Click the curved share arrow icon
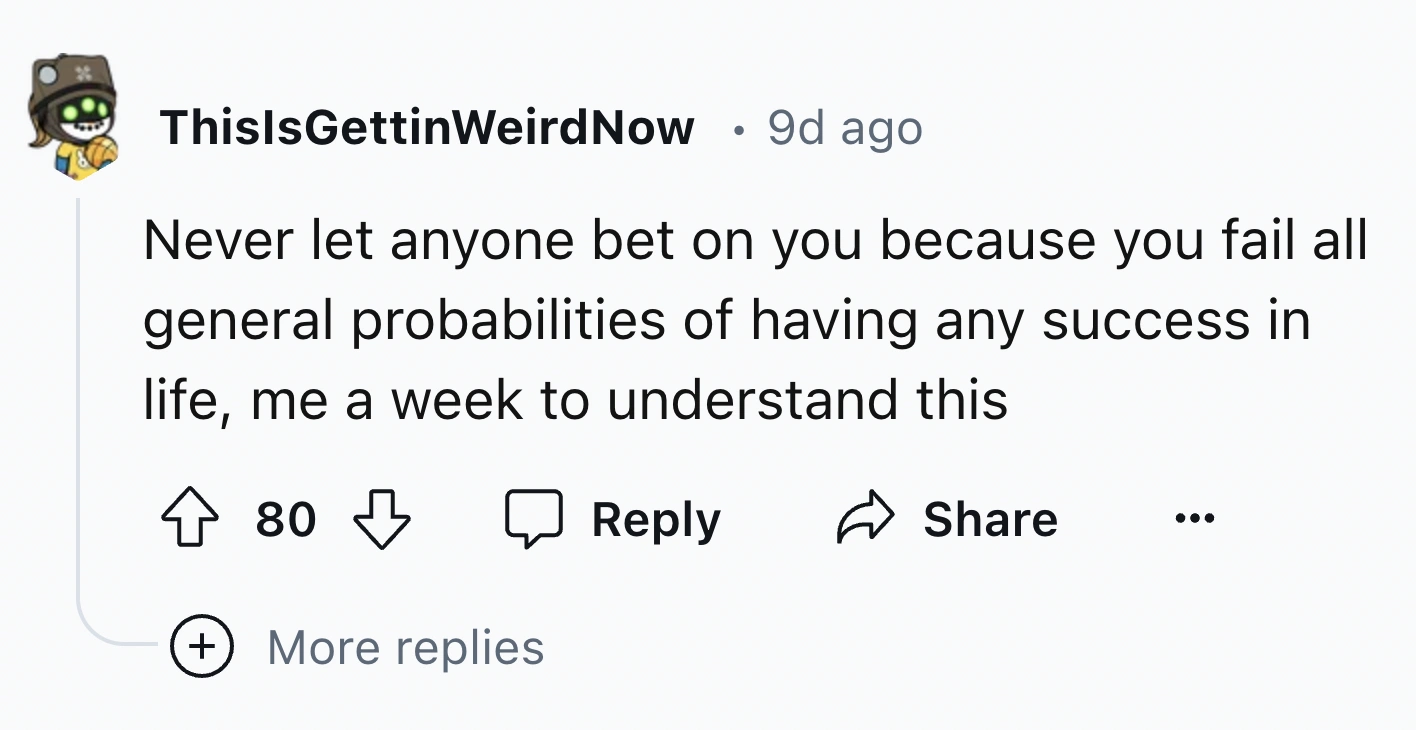 (x=862, y=520)
